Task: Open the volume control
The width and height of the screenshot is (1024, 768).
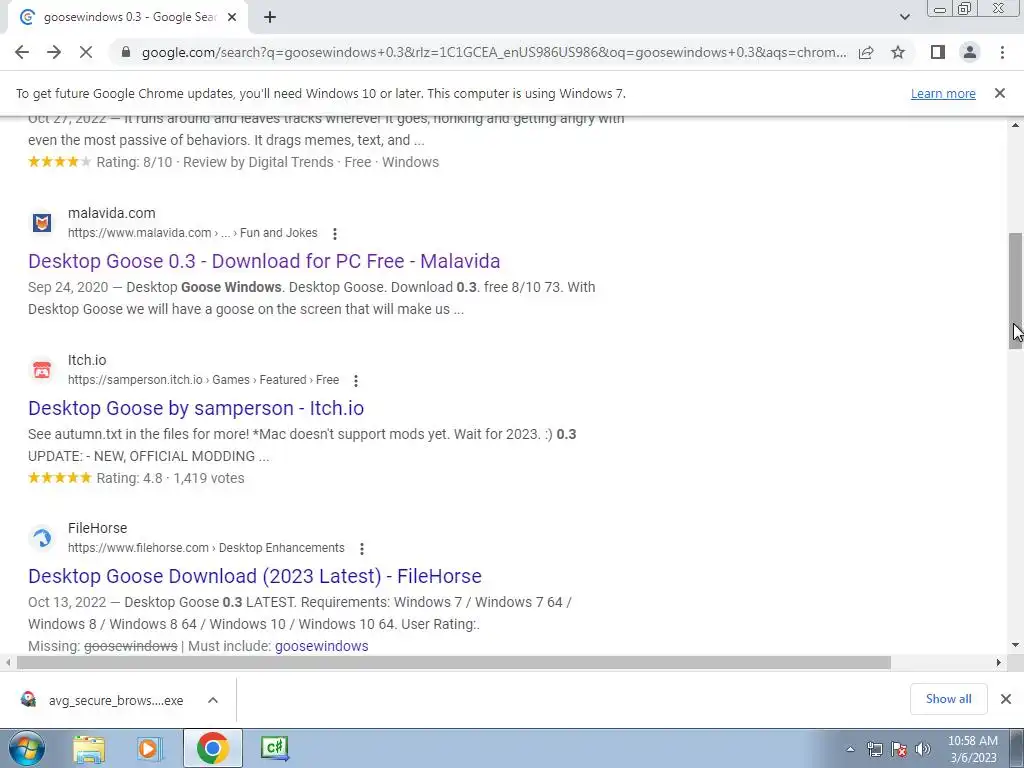Action: 923,749
